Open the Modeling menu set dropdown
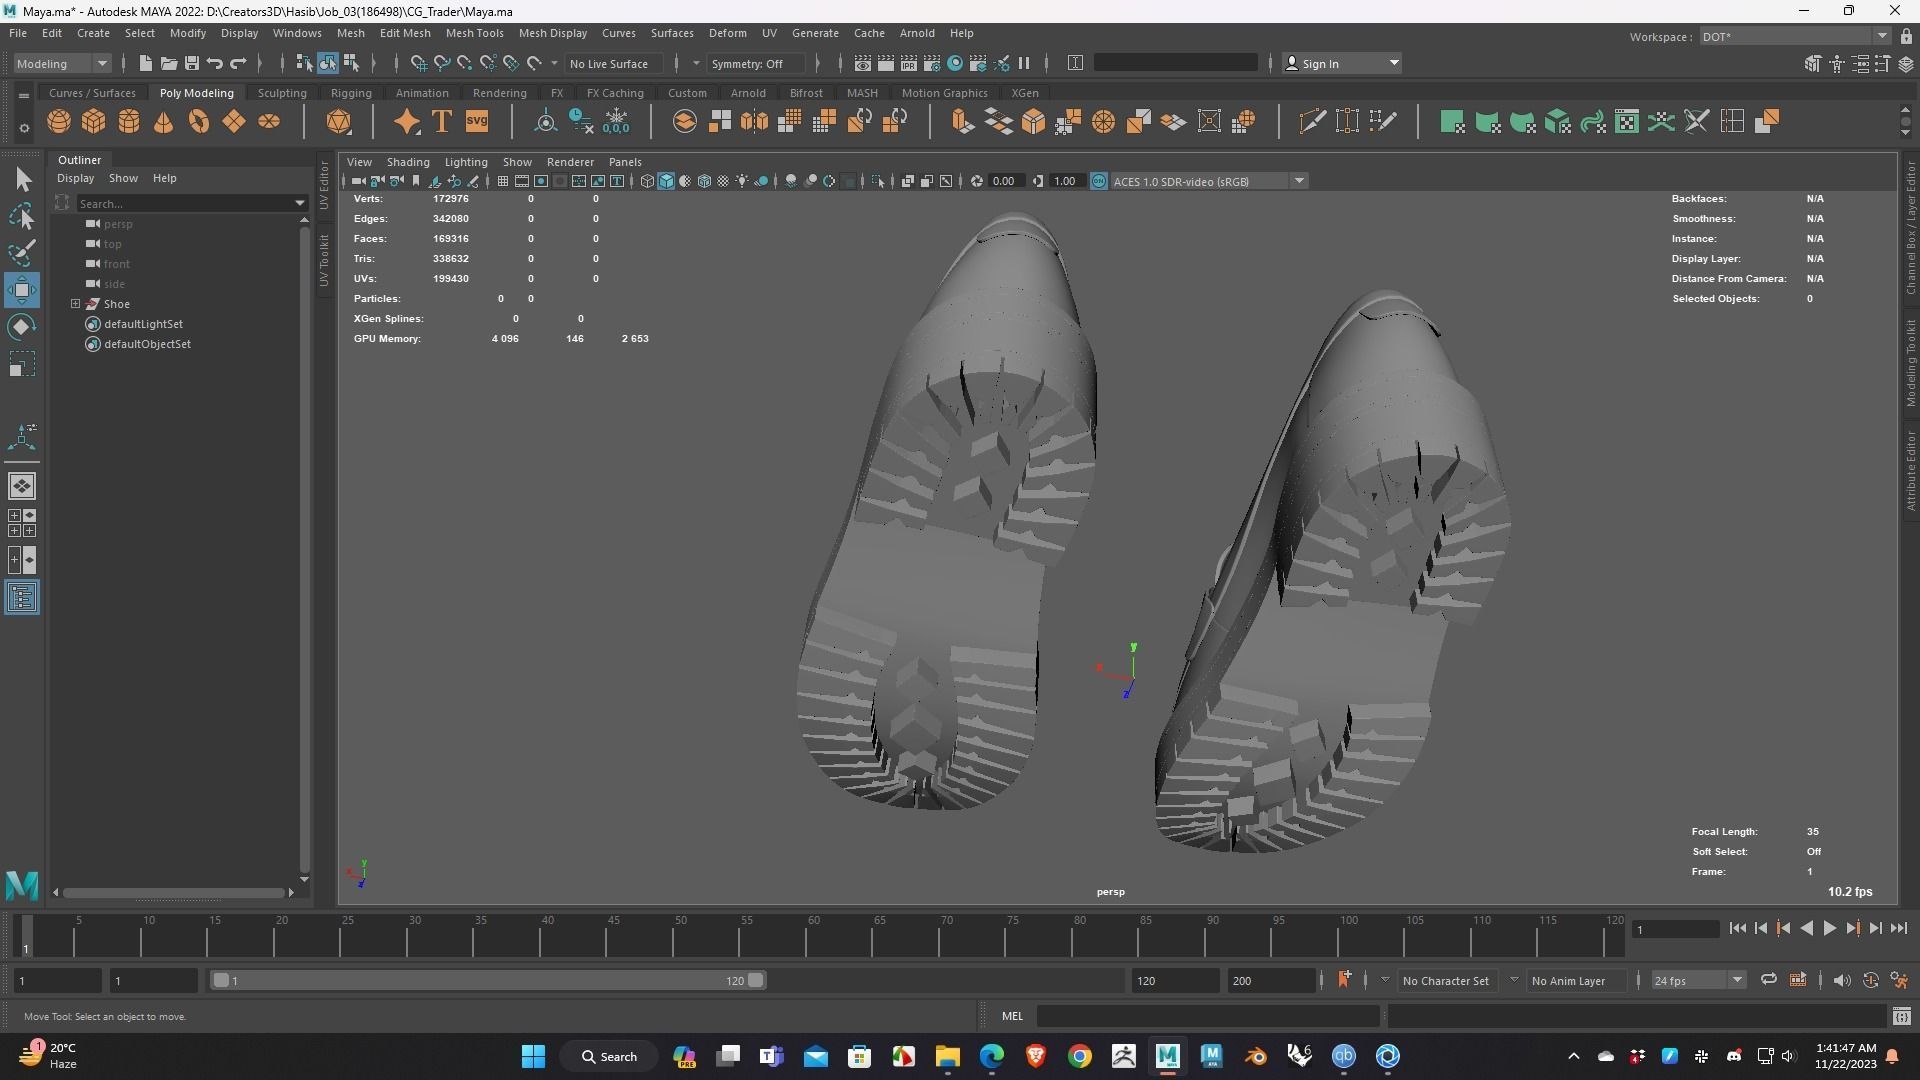Viewport: 1920px width, 1080px height. click(x=62, y=63)
